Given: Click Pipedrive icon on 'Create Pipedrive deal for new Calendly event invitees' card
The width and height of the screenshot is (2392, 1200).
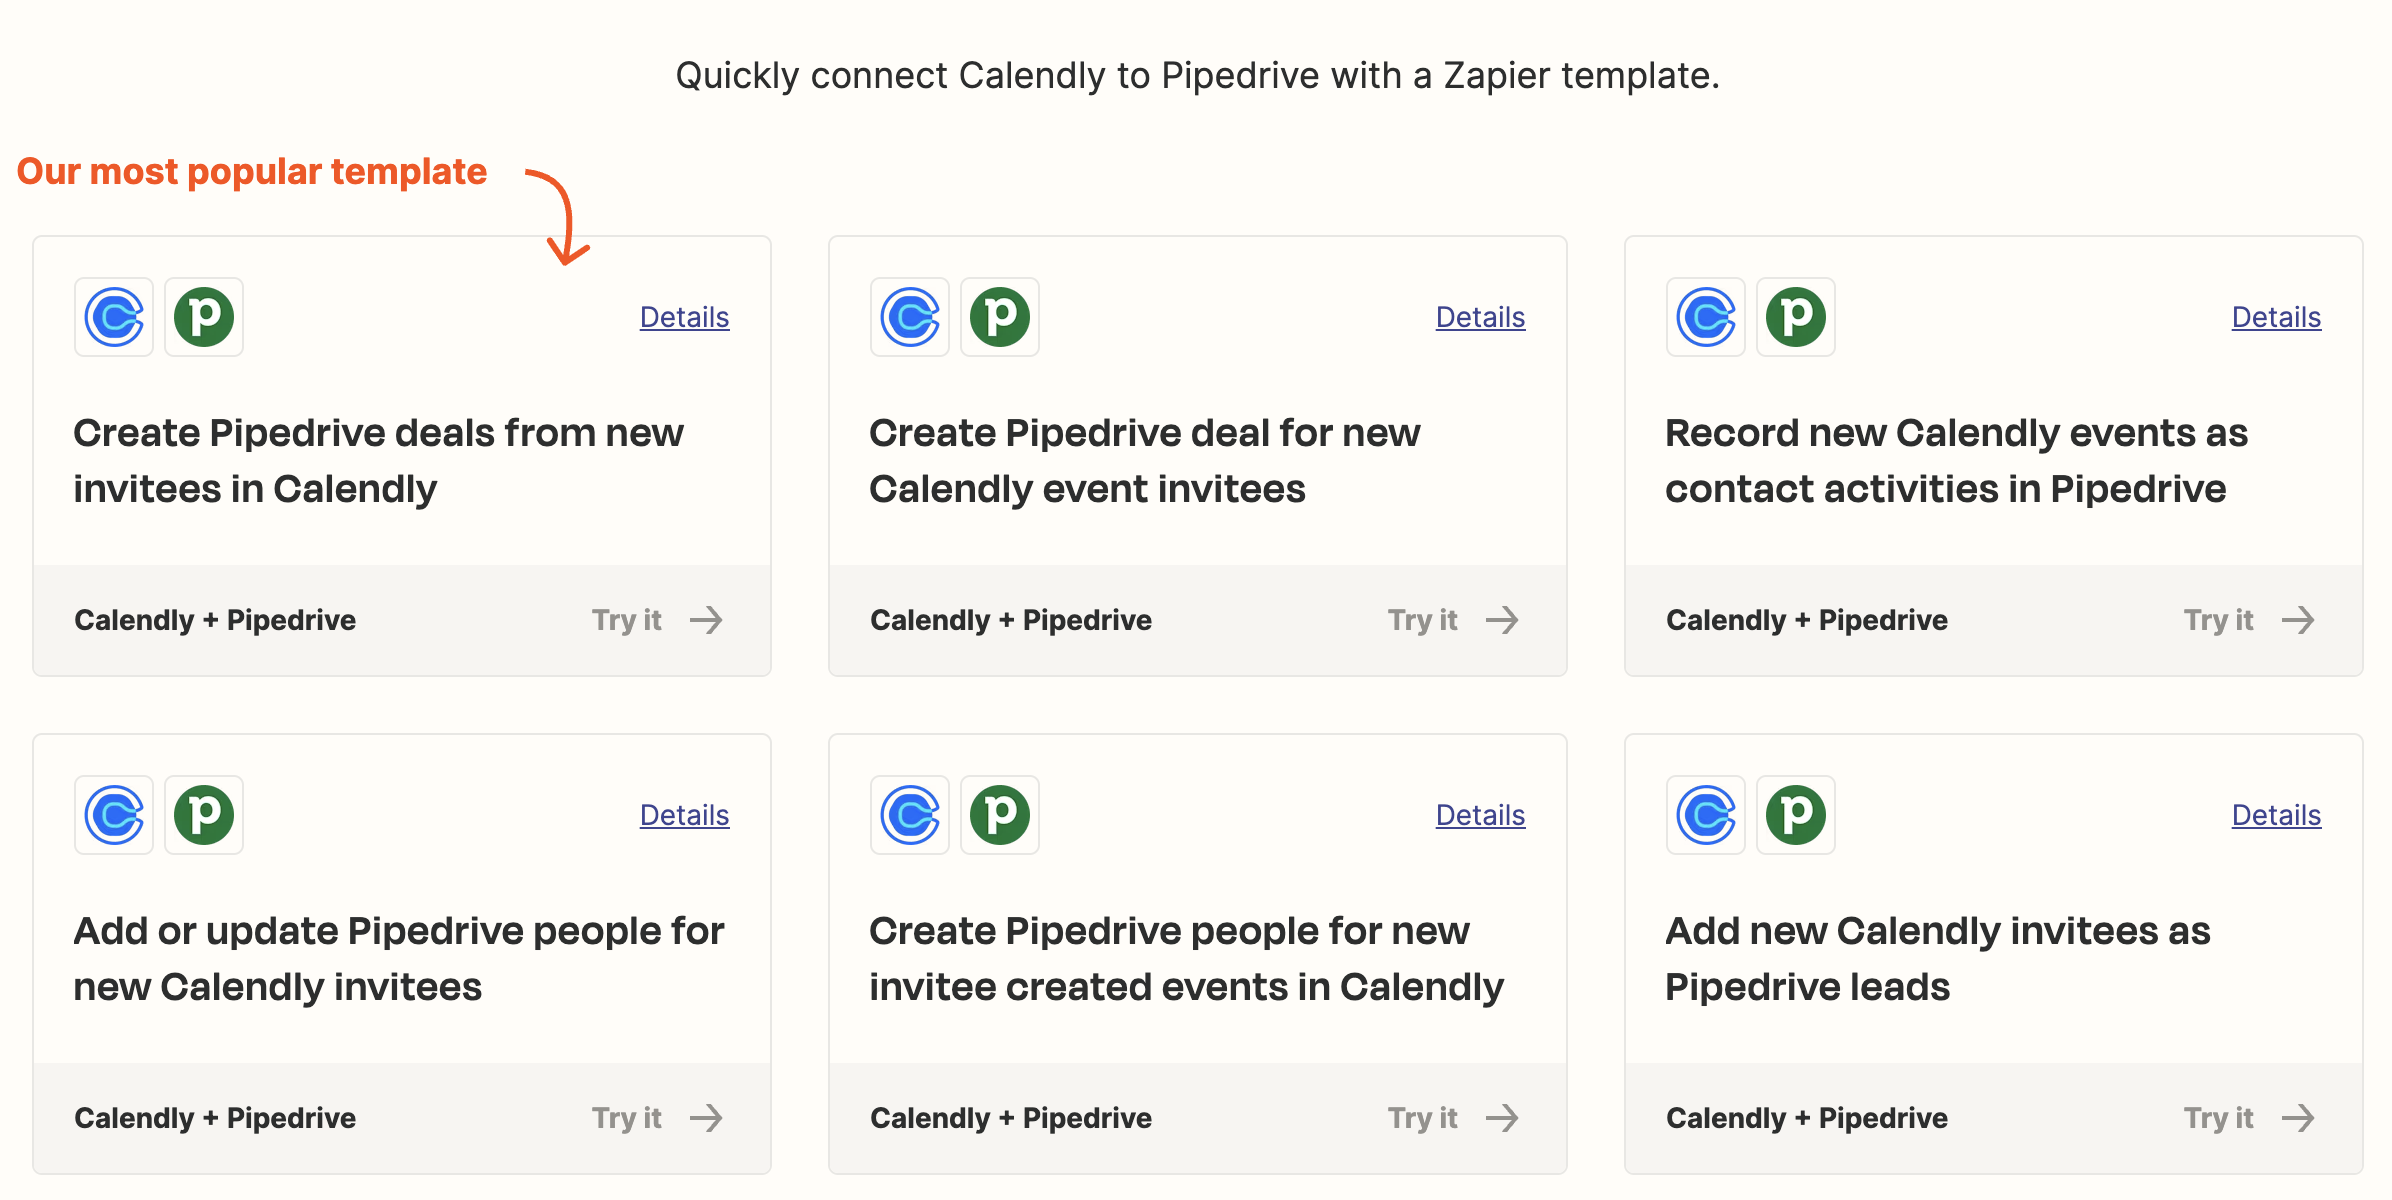Looking at the screenshot, I should point(1000,317).
